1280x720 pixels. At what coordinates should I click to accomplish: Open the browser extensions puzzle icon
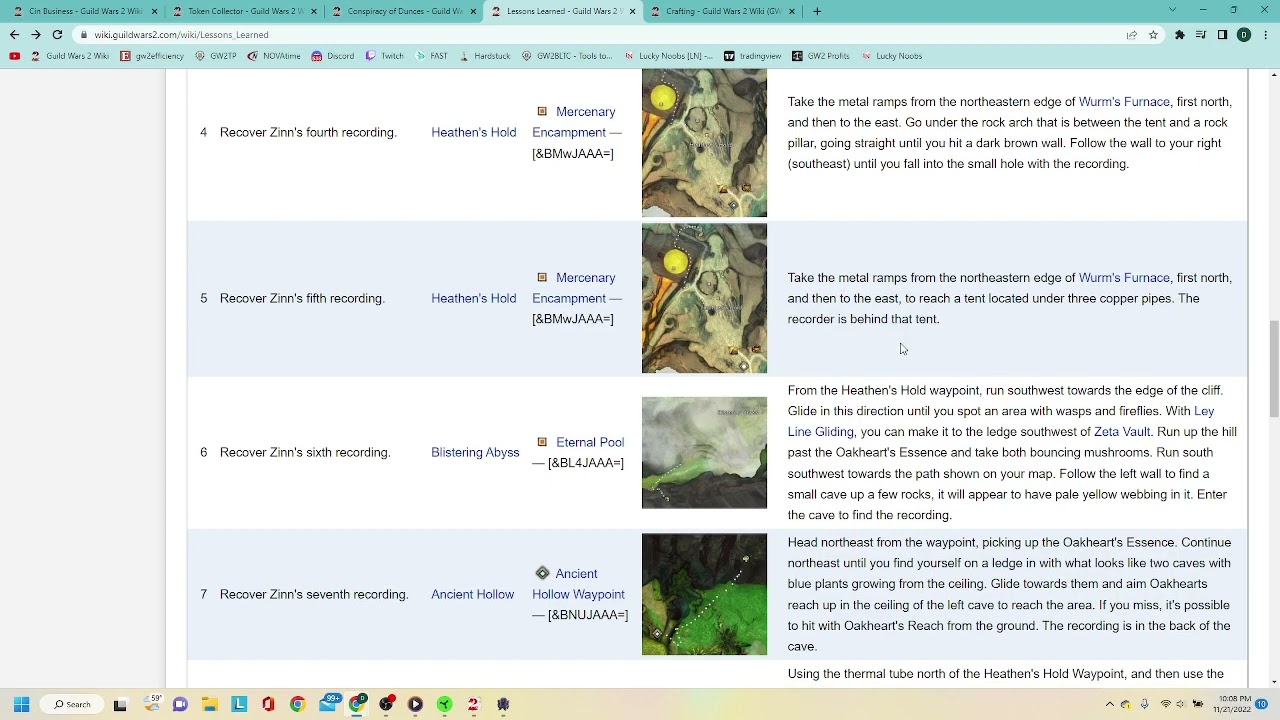[x=1180, y=35]
